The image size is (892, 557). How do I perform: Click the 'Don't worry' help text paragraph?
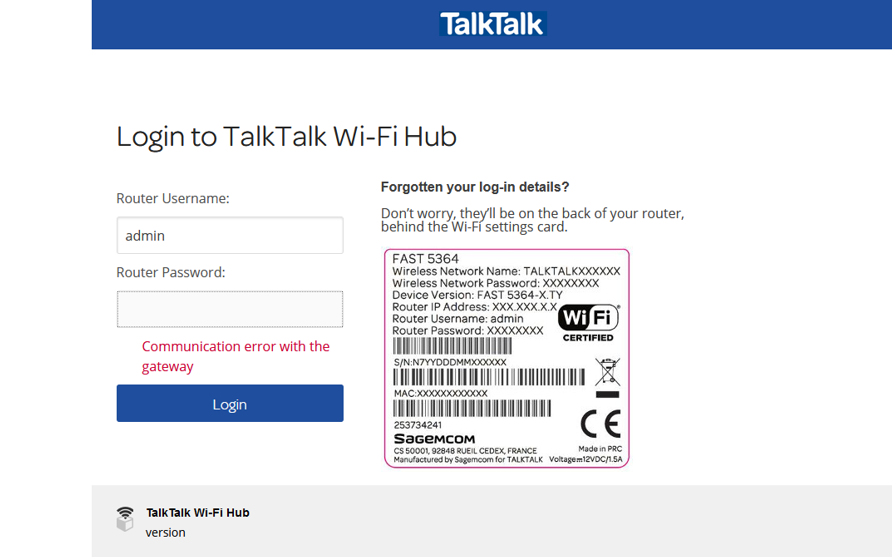click(532, 220)
